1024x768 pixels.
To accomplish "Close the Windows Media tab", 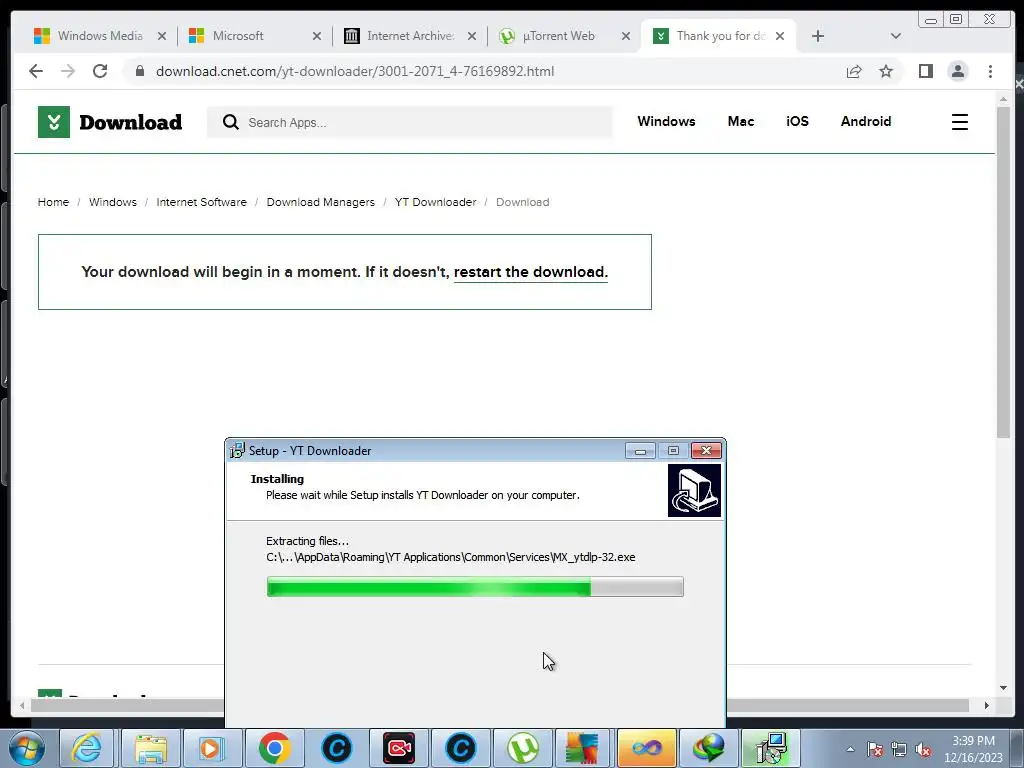I will pyautogui.click(x=162, y=36).
